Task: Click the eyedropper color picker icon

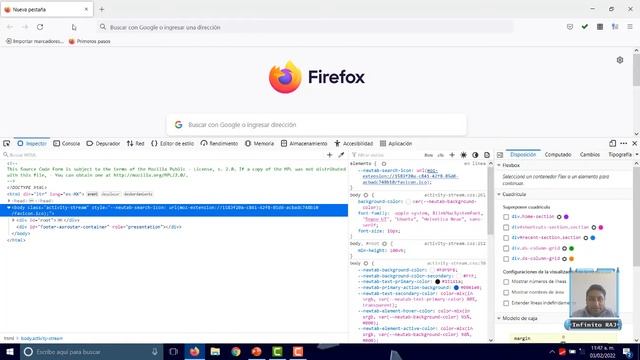Action: click(x=341, y=155)
